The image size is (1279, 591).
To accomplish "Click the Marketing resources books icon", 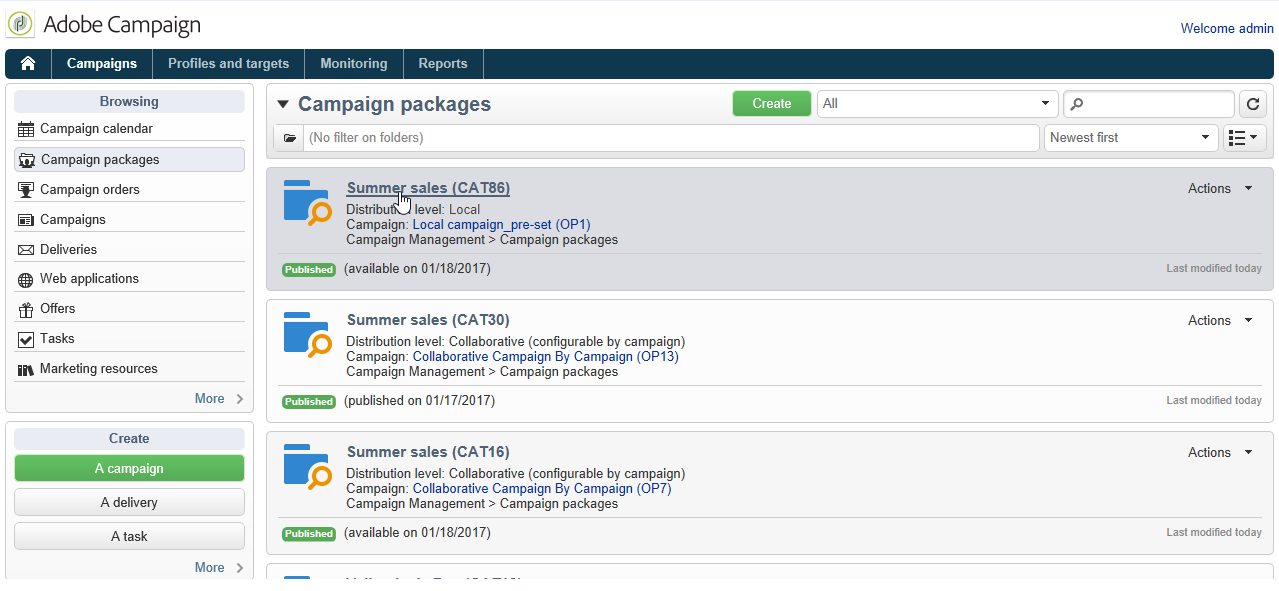I will 26,370.
